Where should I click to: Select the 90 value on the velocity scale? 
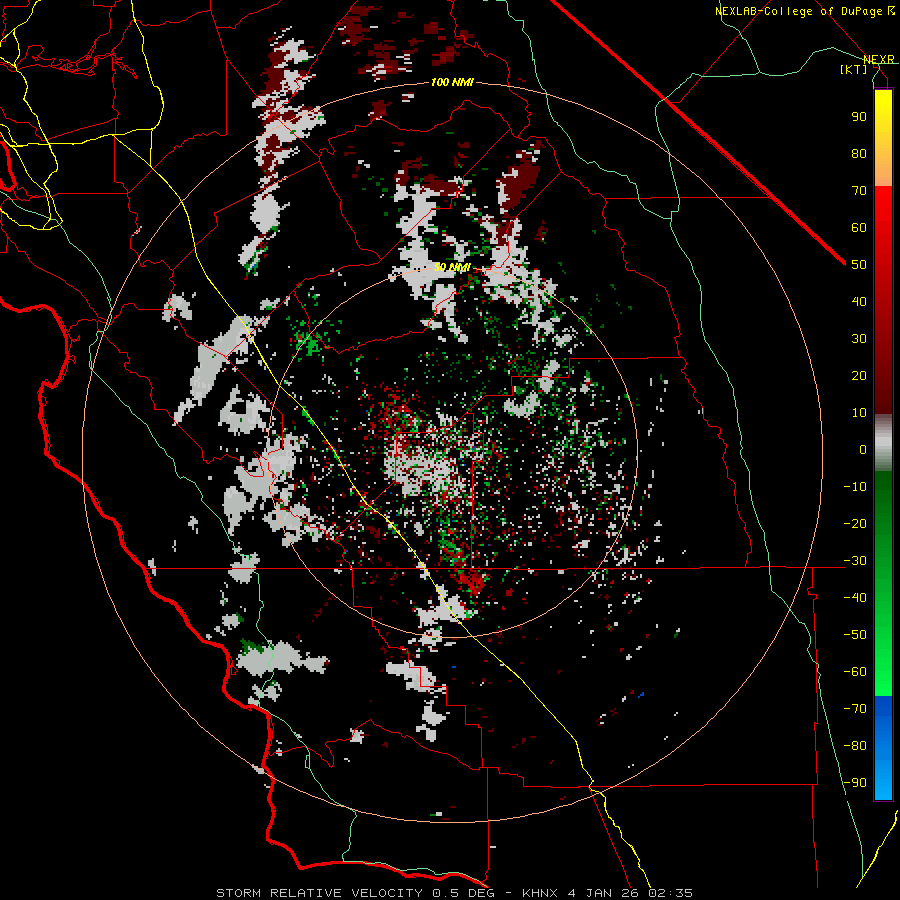click(859, 117)
